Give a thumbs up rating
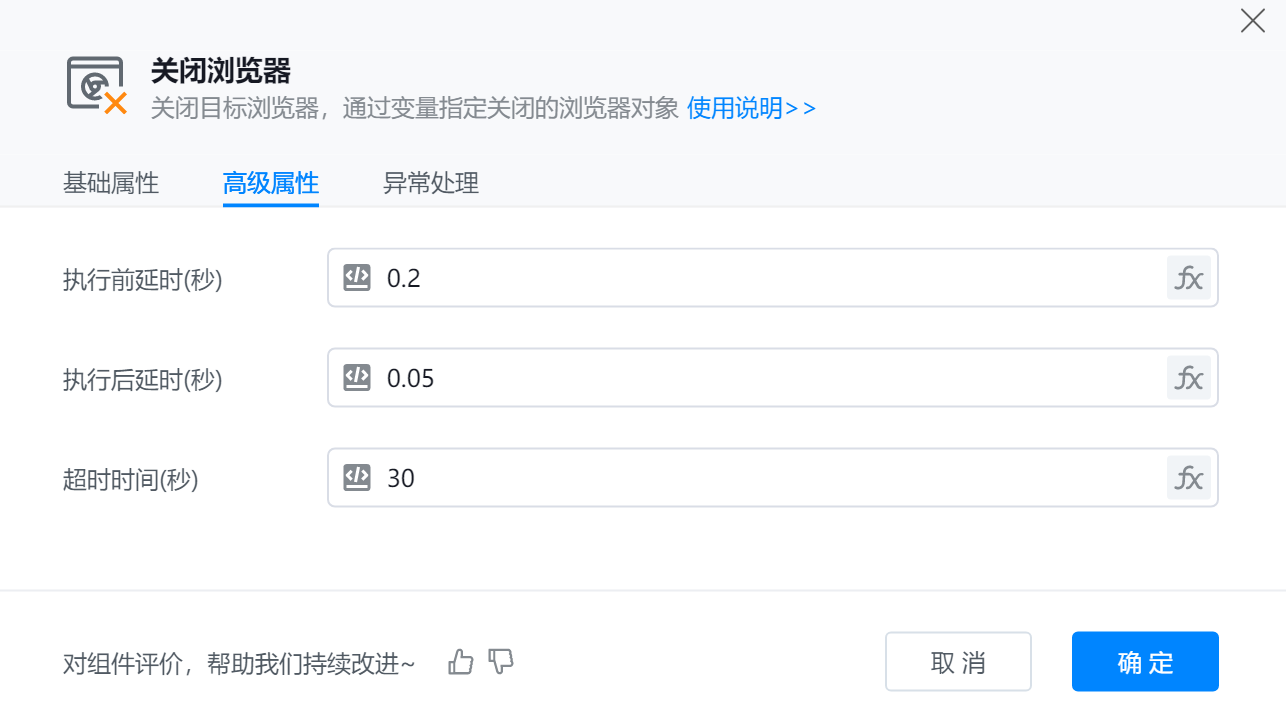Screen dimensions: 1286x721 pos(461,661)
